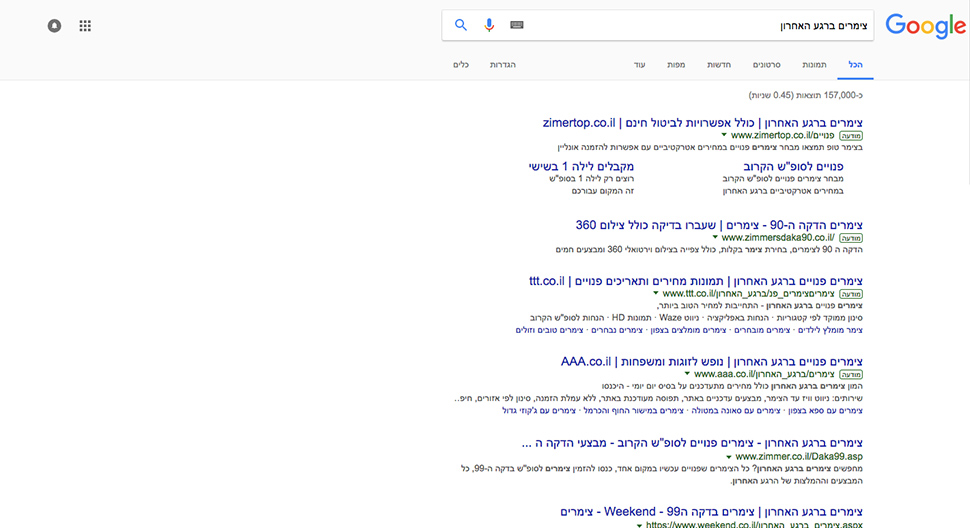Open the account notifications icon
Screen dimensions: 970x528
pyautogui.click(x=54, y=26)
